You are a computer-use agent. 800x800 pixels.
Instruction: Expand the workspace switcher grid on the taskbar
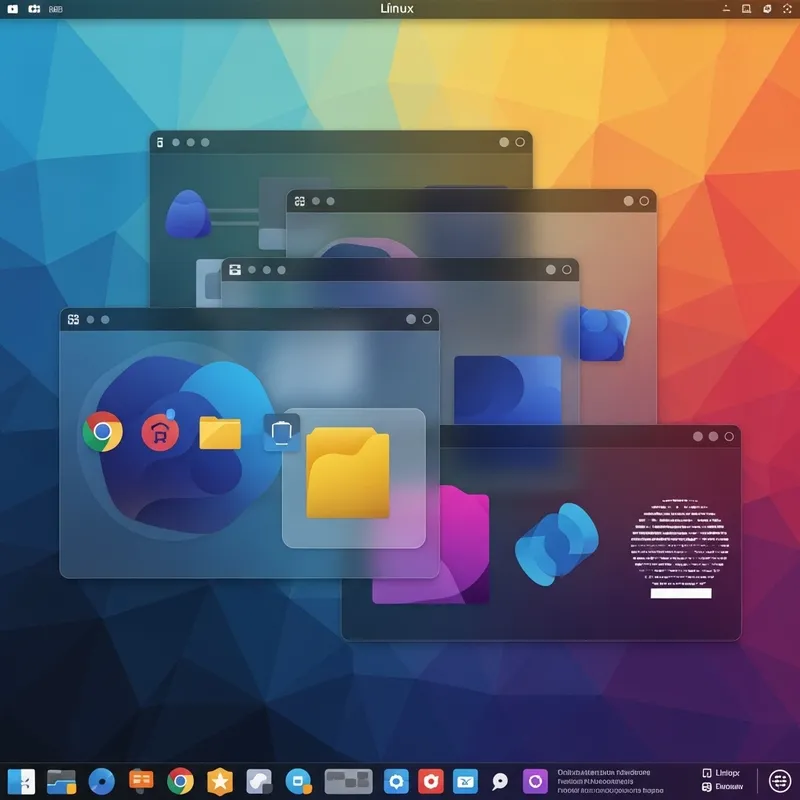[348, 781]
